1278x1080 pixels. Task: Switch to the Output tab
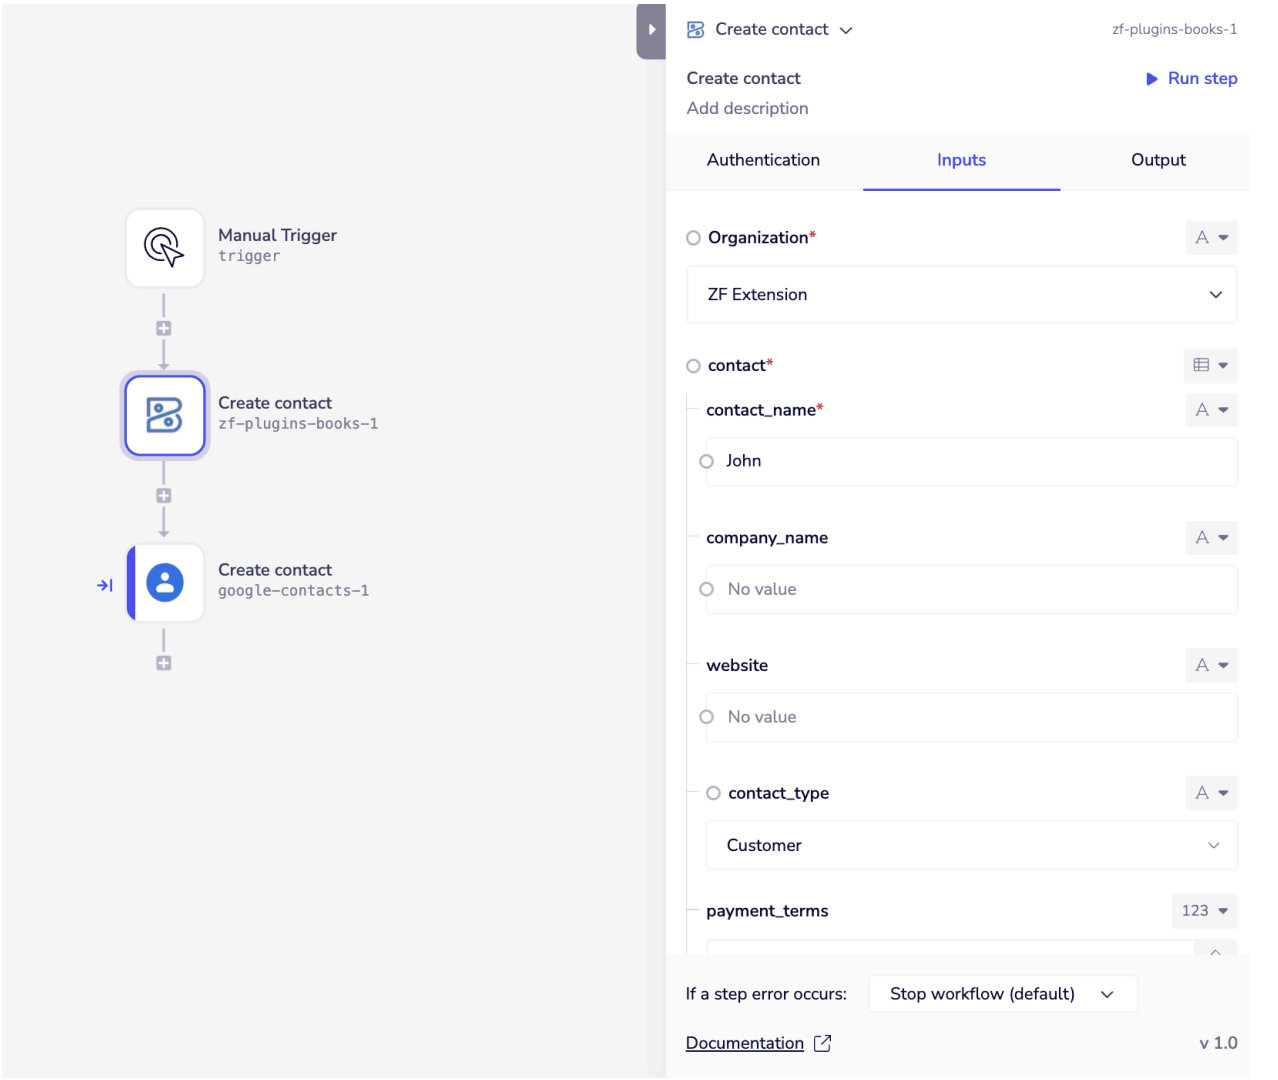[x=1158, y=160]
